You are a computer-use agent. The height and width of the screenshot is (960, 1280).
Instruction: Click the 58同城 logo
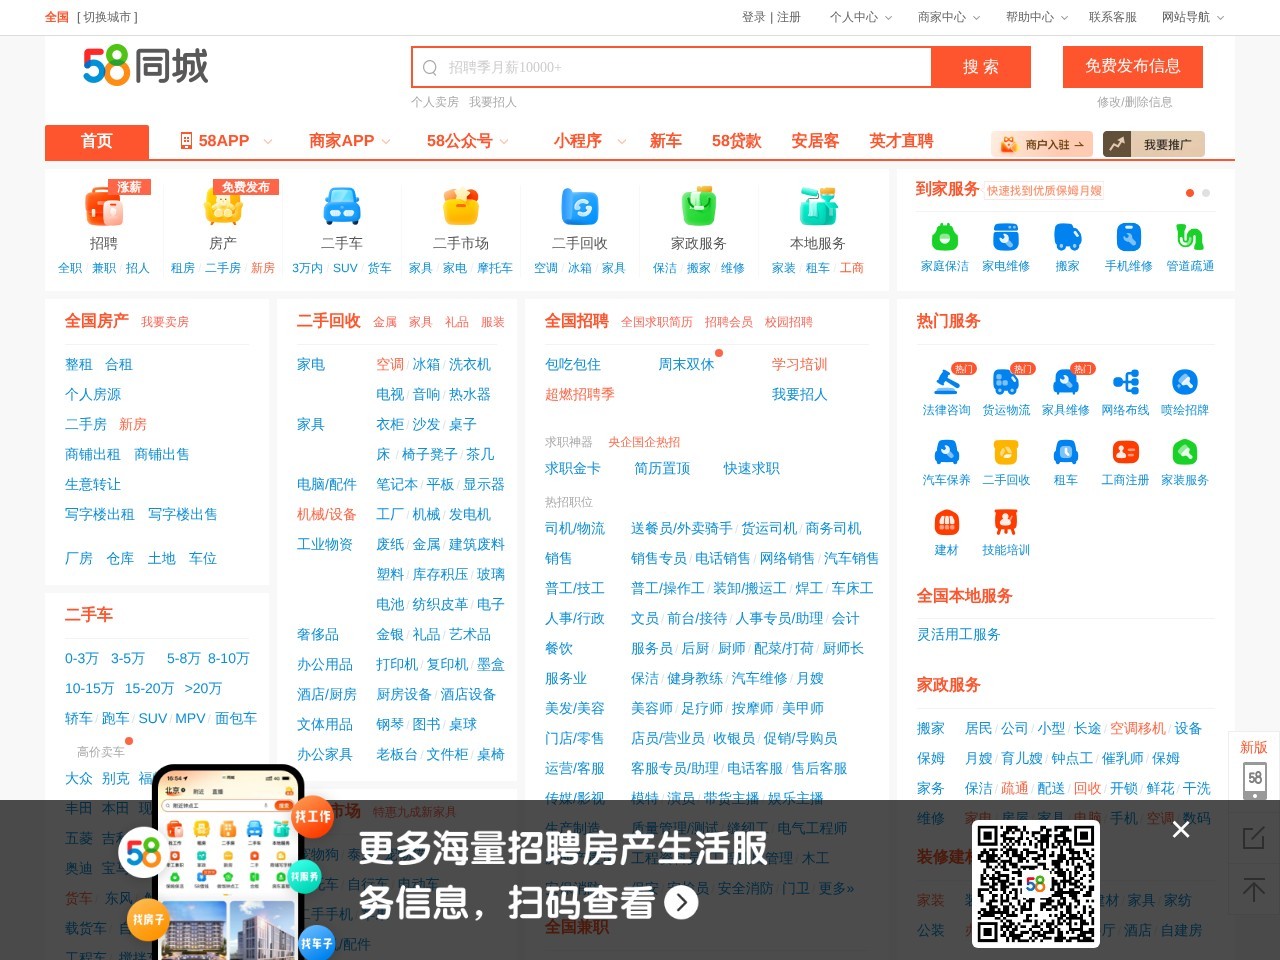146,66
